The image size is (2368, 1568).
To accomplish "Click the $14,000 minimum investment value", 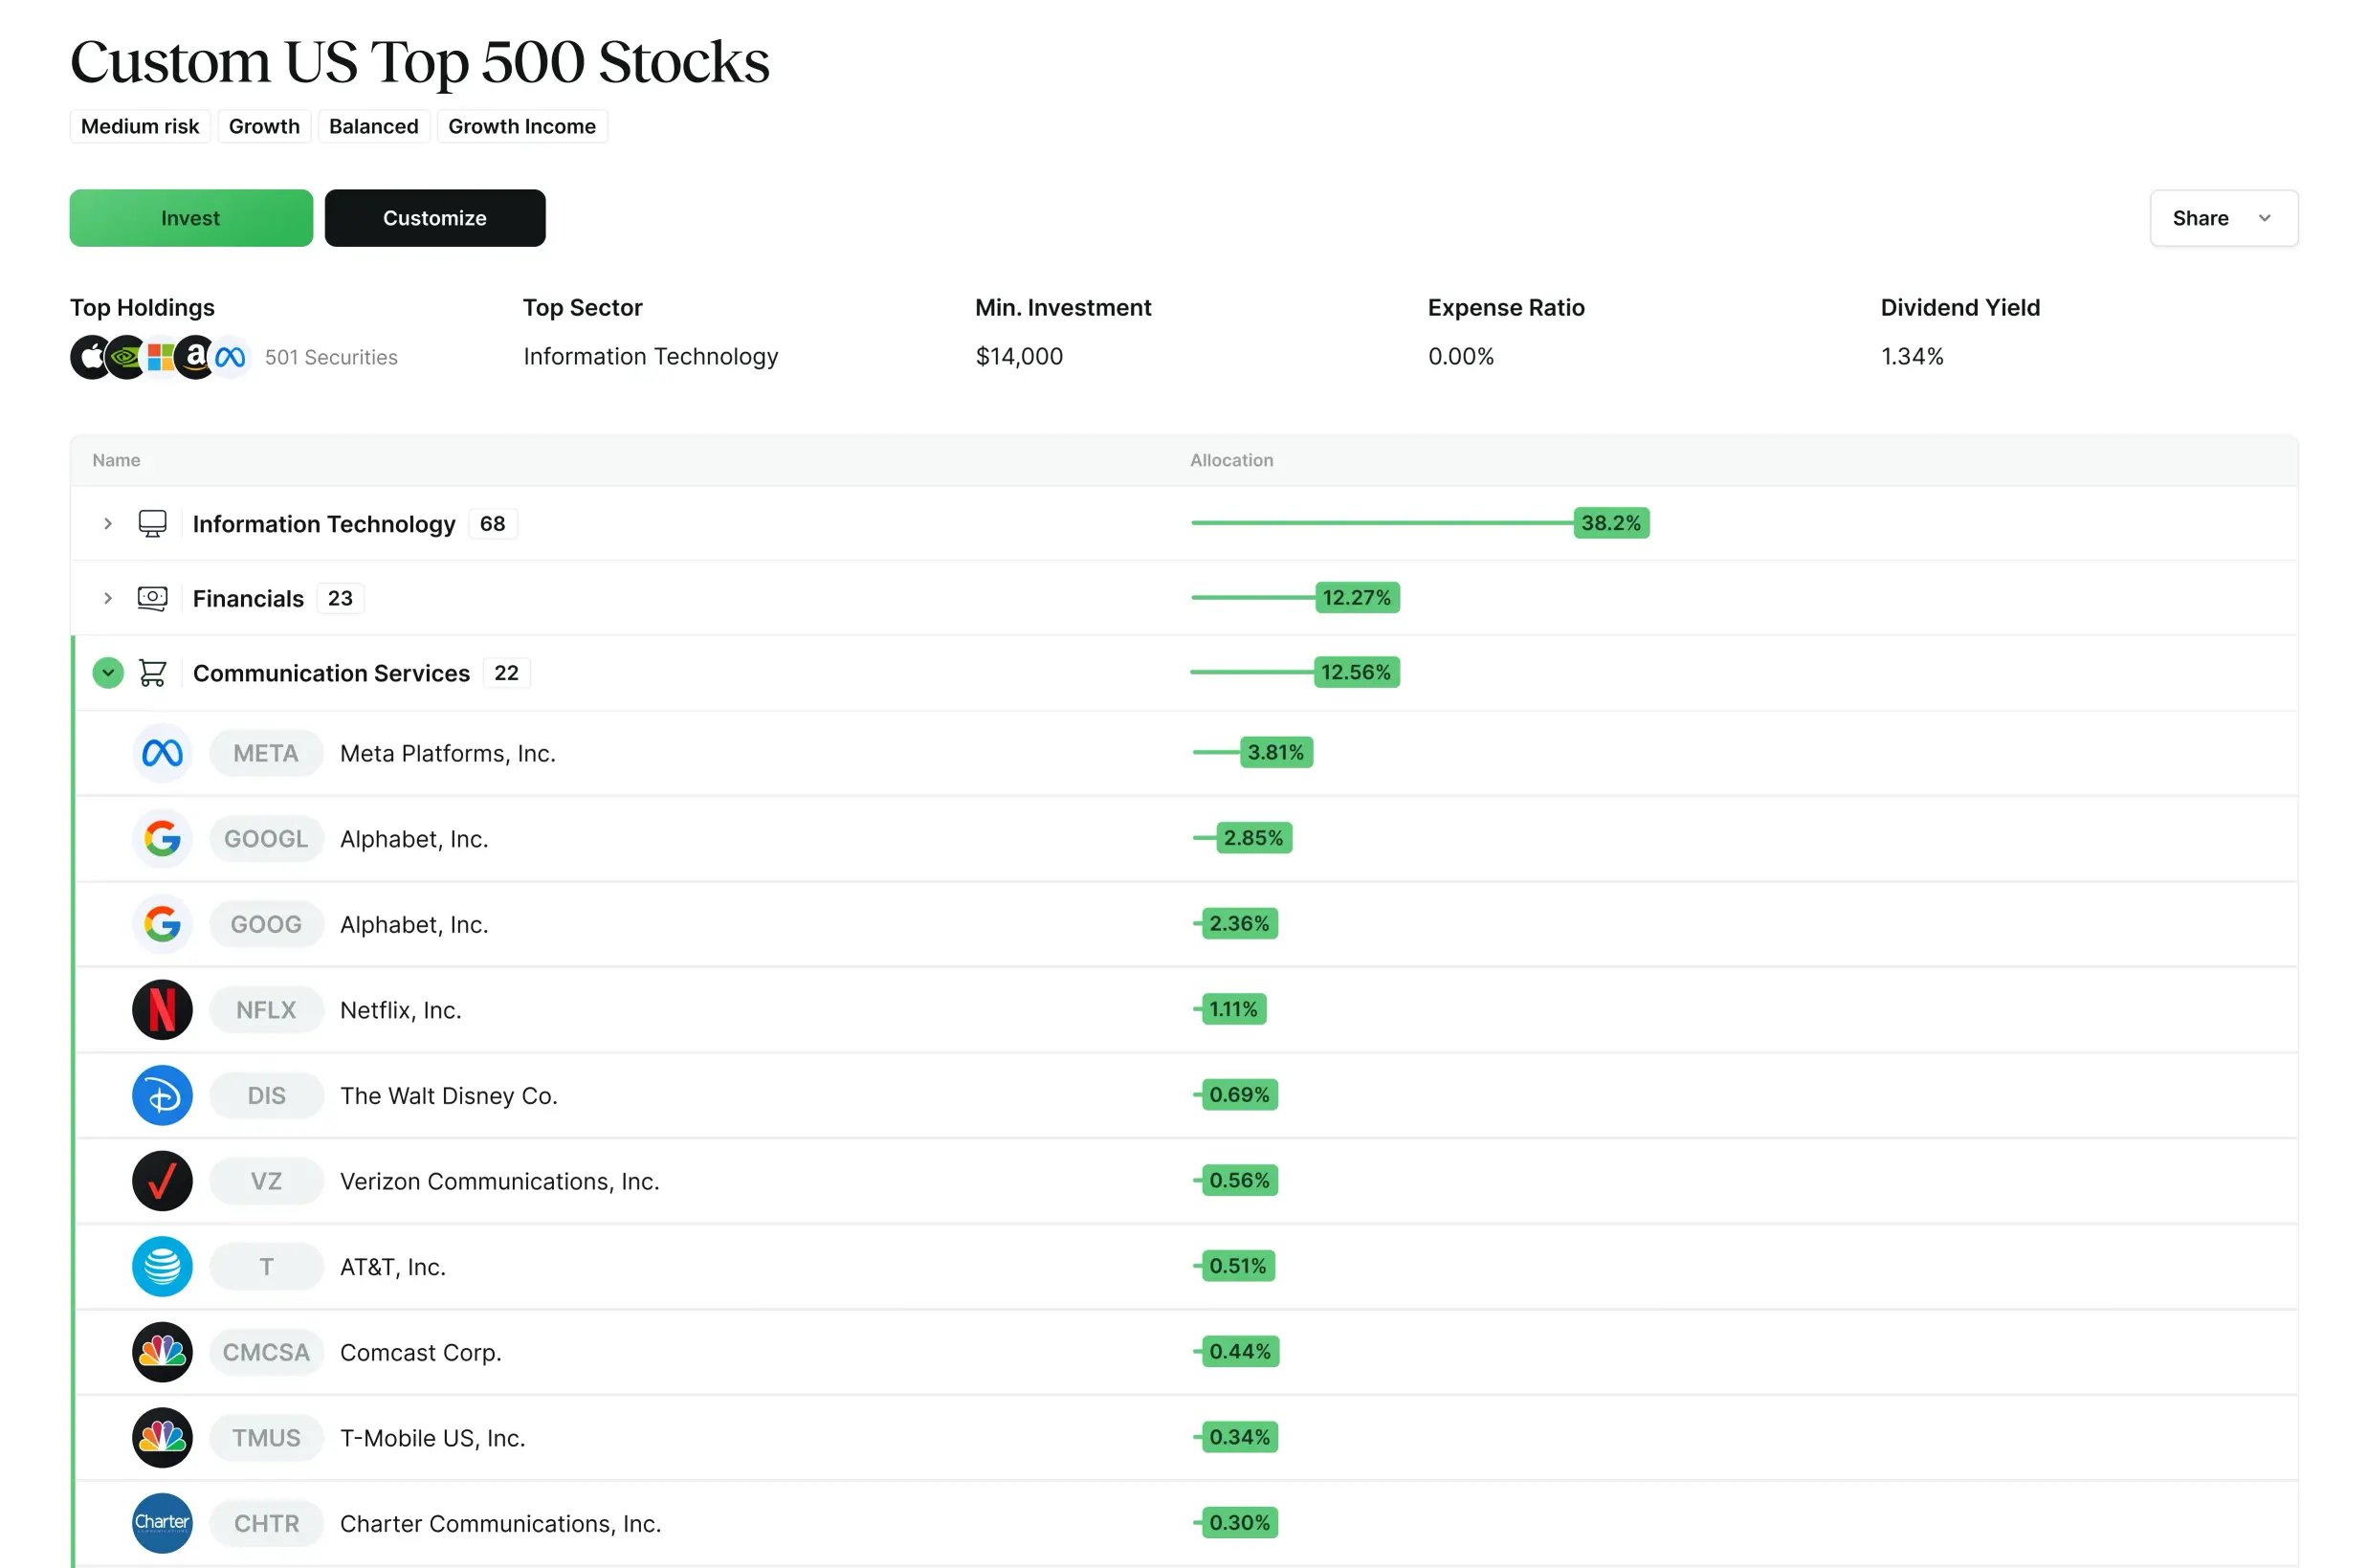I will click(1019, 356).
